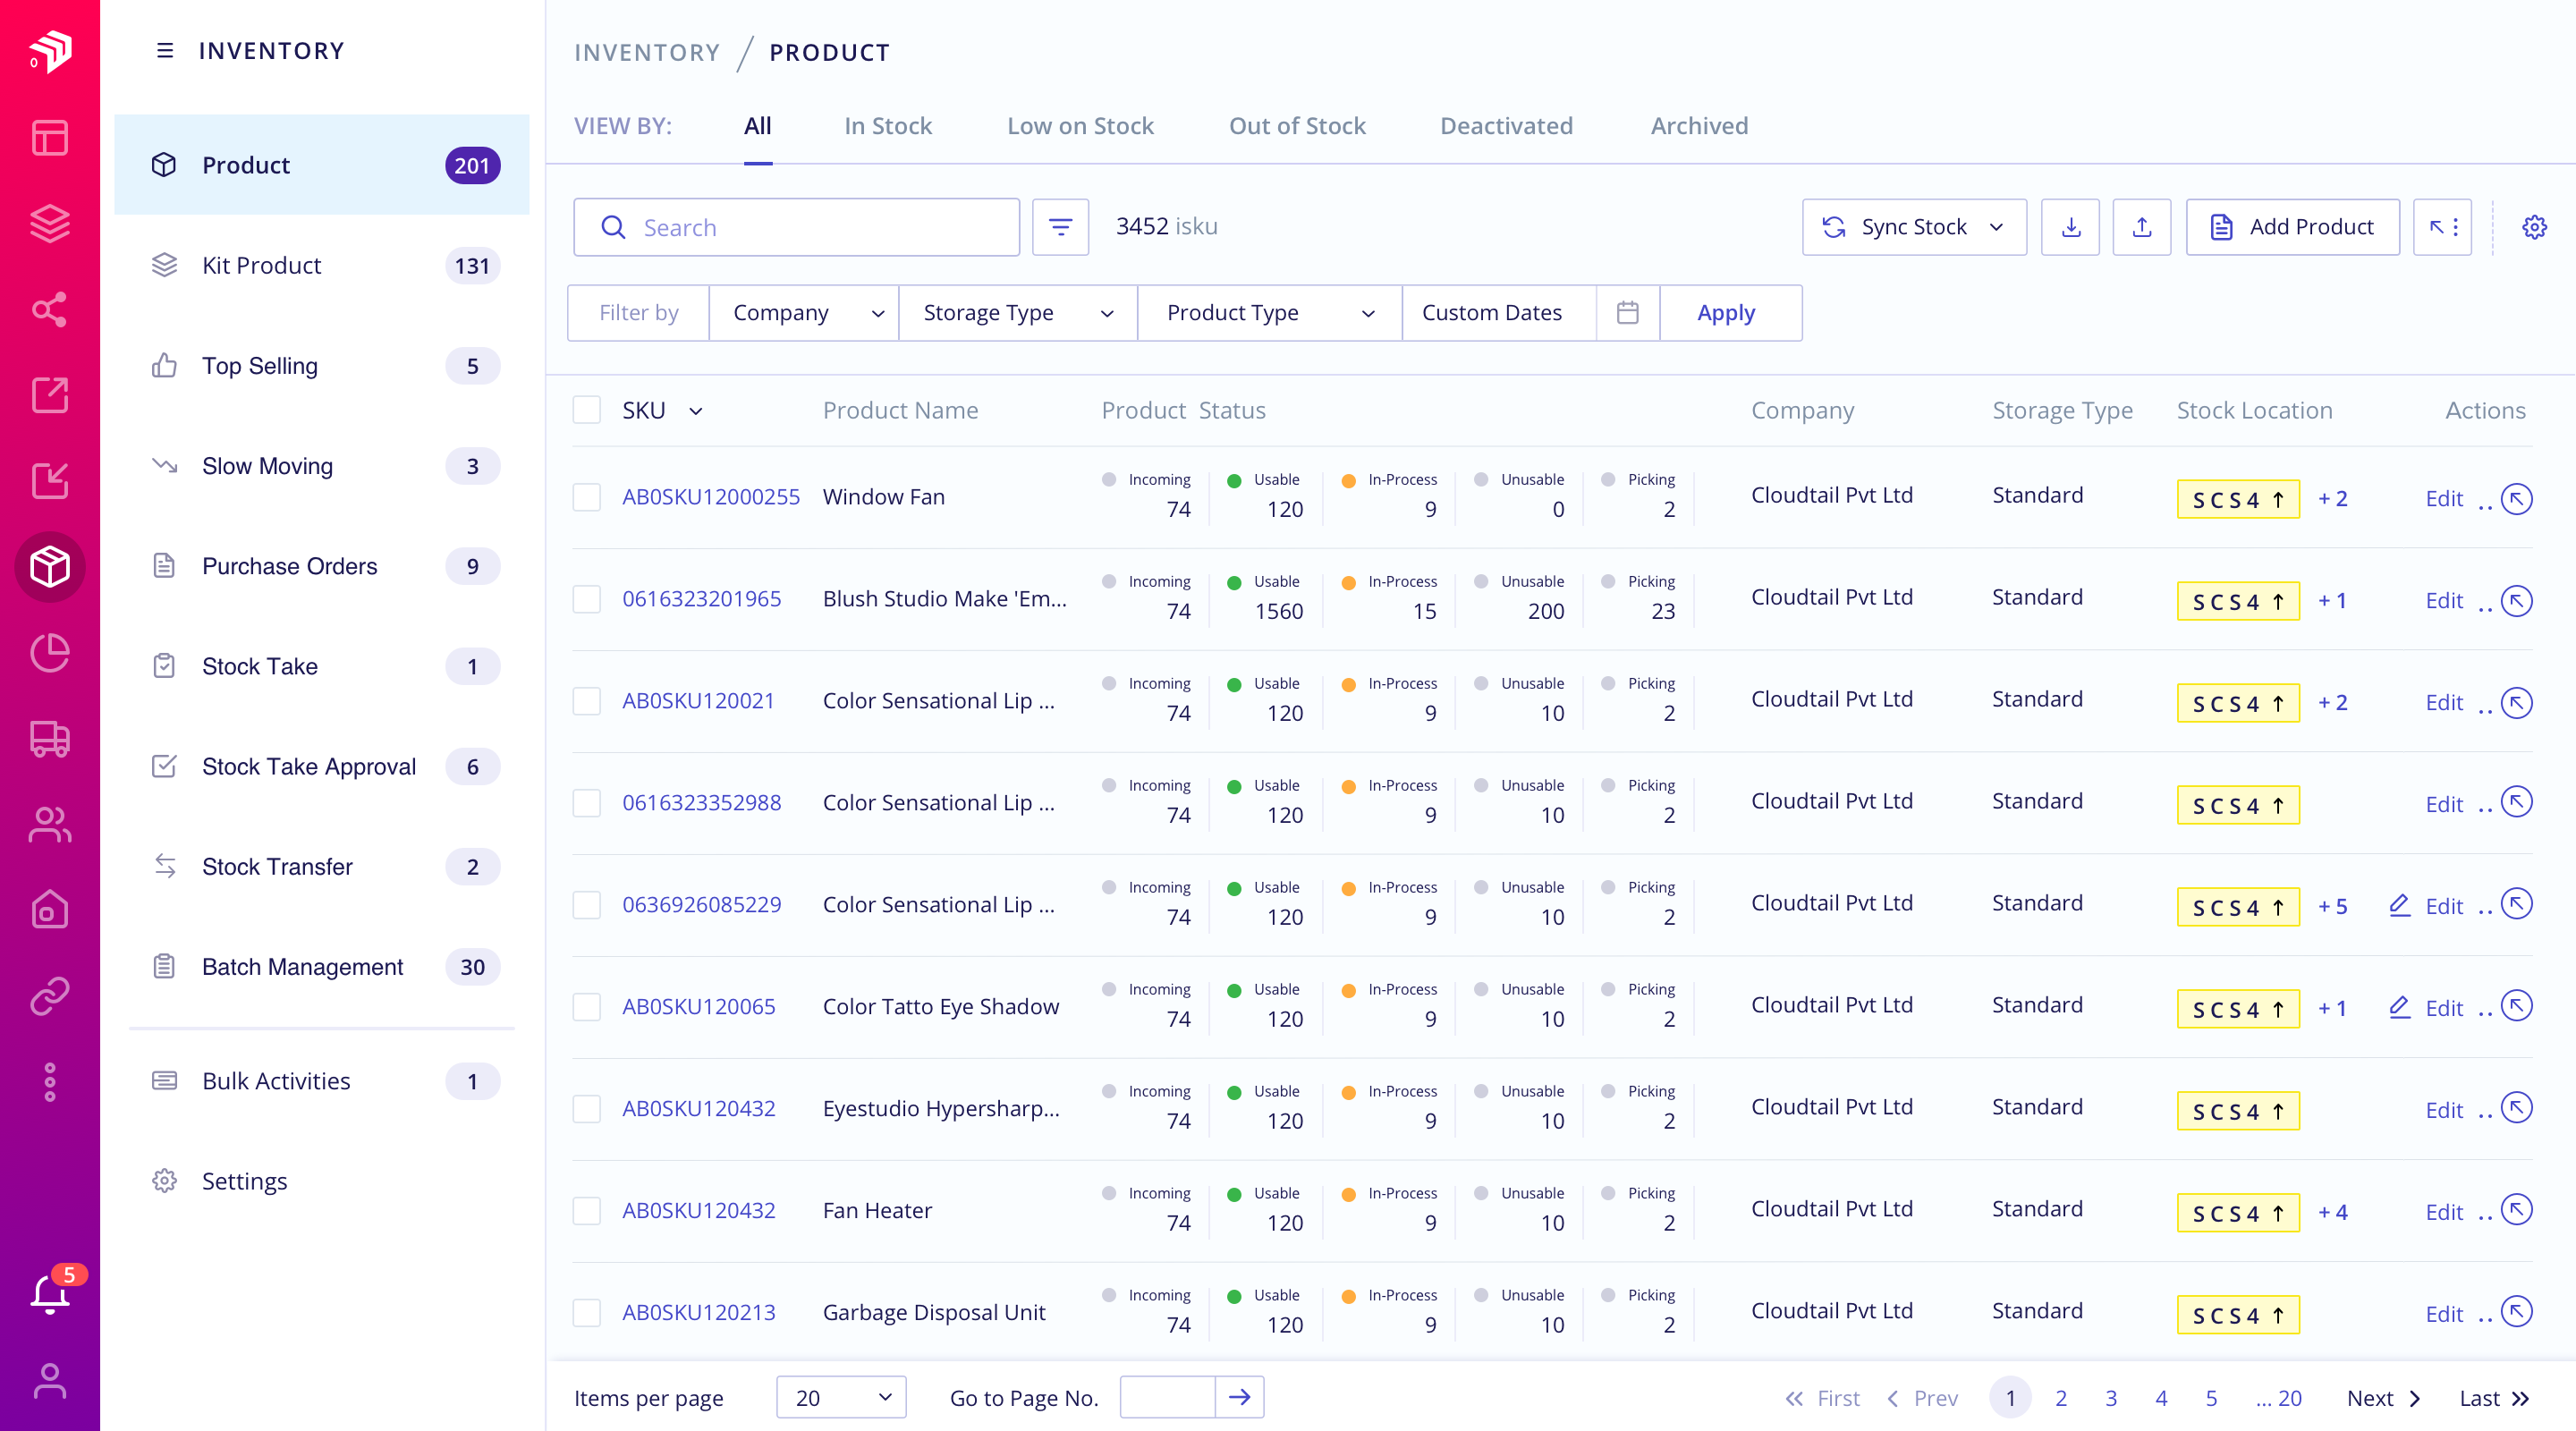Click the user profile icon at bottom
Image resolution: width=2576 pixels, height=1431 pixels.
pyautogui.click(x=50, y=1381)
